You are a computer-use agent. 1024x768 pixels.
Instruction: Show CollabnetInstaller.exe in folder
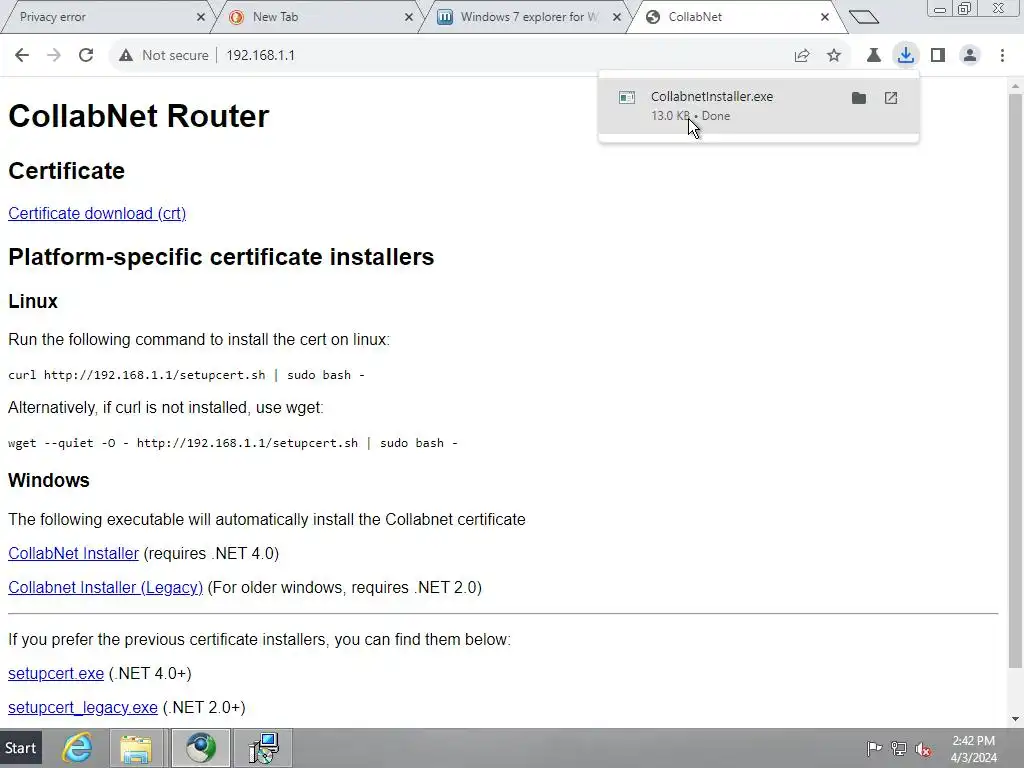(x=859, y=98)
